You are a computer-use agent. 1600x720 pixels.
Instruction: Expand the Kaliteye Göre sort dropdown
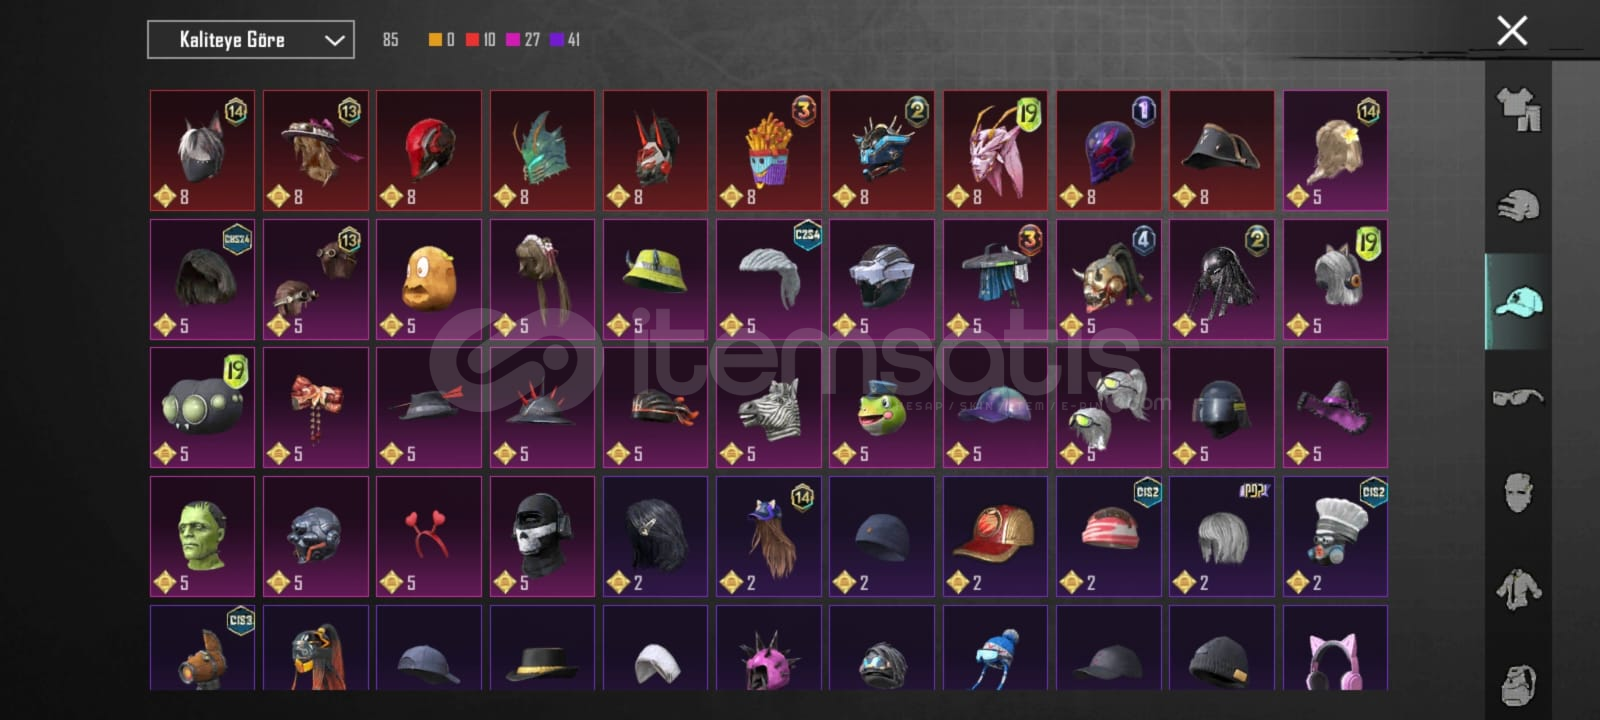click(x=251, y=40)
